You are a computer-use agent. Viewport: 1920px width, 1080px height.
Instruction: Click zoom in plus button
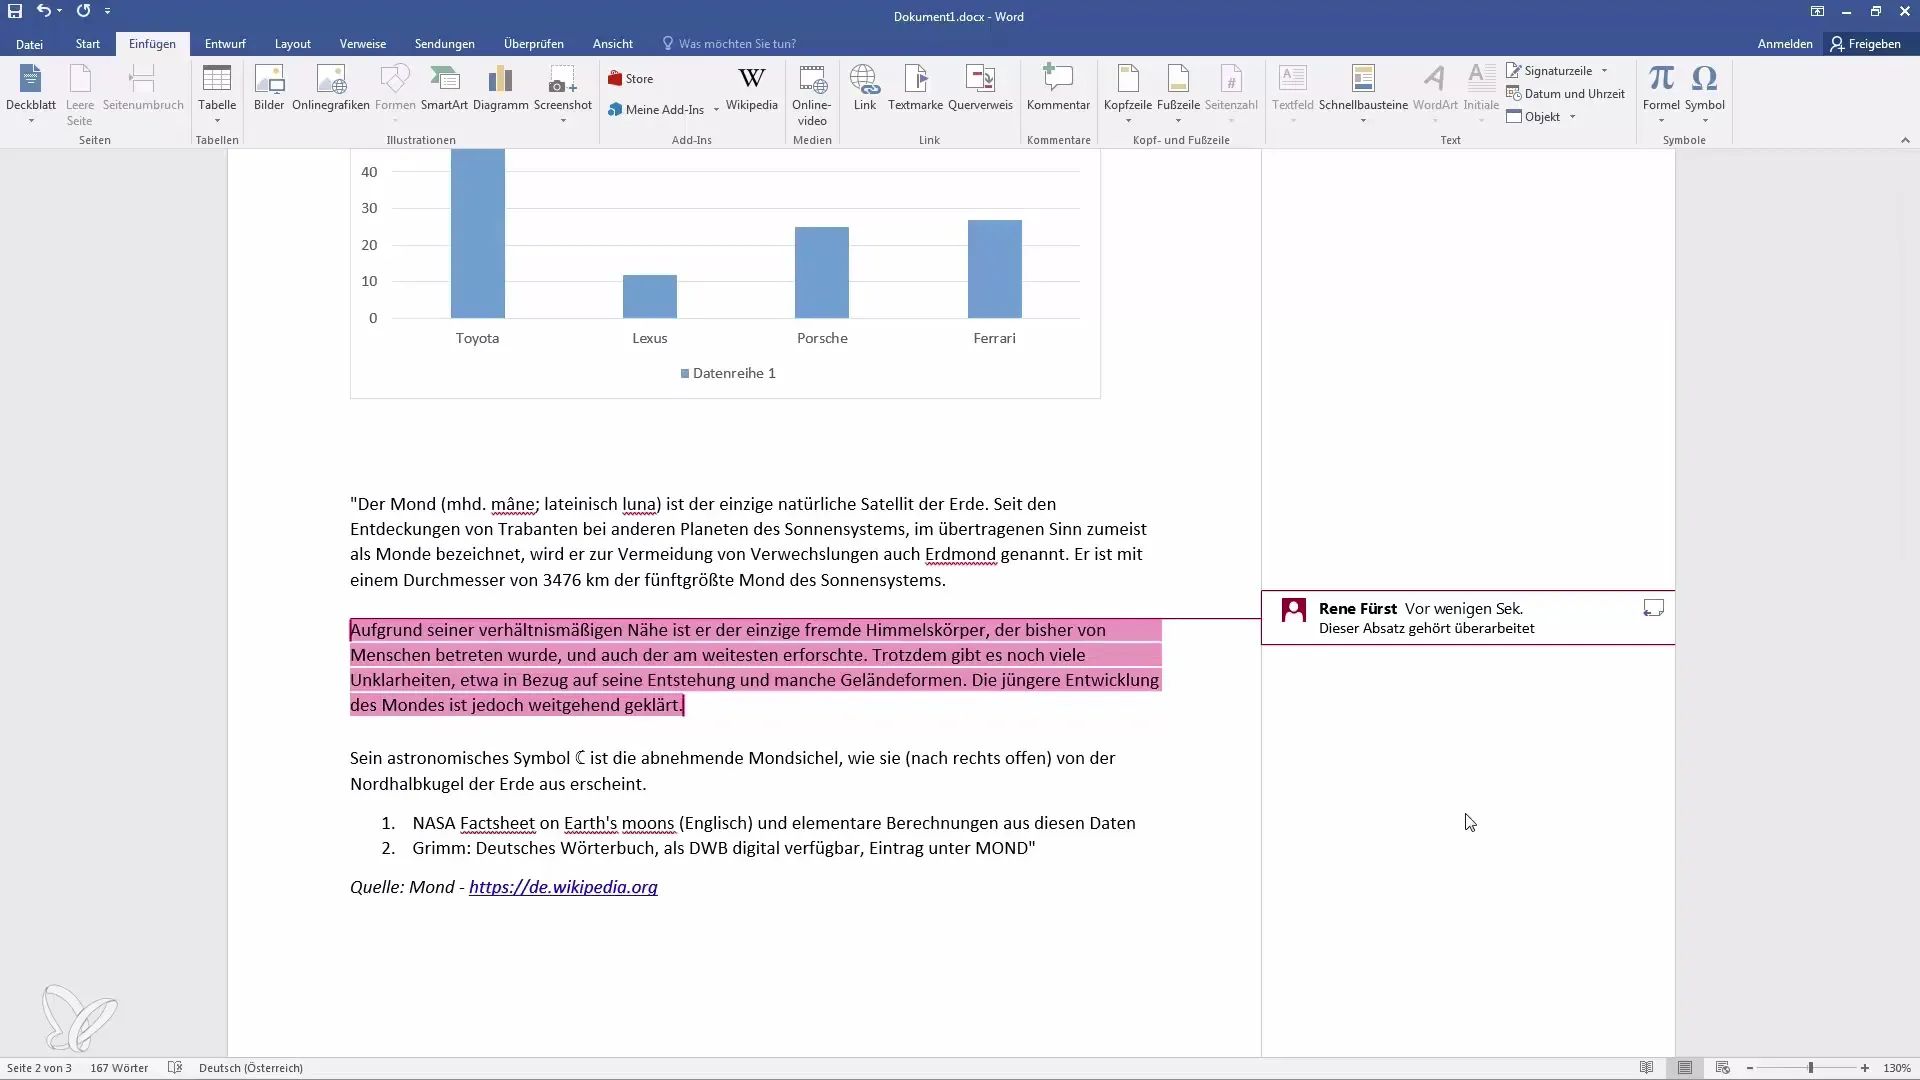(x=1865, y=1068)
